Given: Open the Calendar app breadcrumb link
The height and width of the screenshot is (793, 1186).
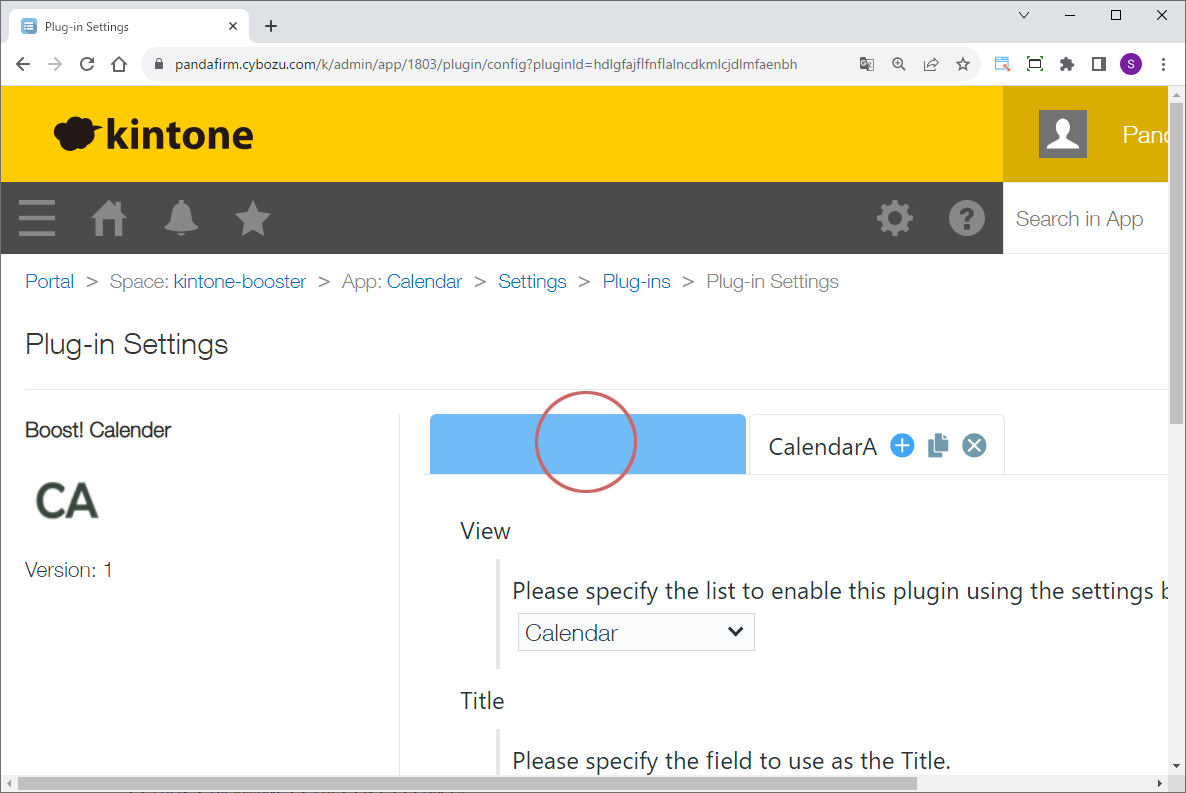Looking at the screenshot, I should pos(424,282).
